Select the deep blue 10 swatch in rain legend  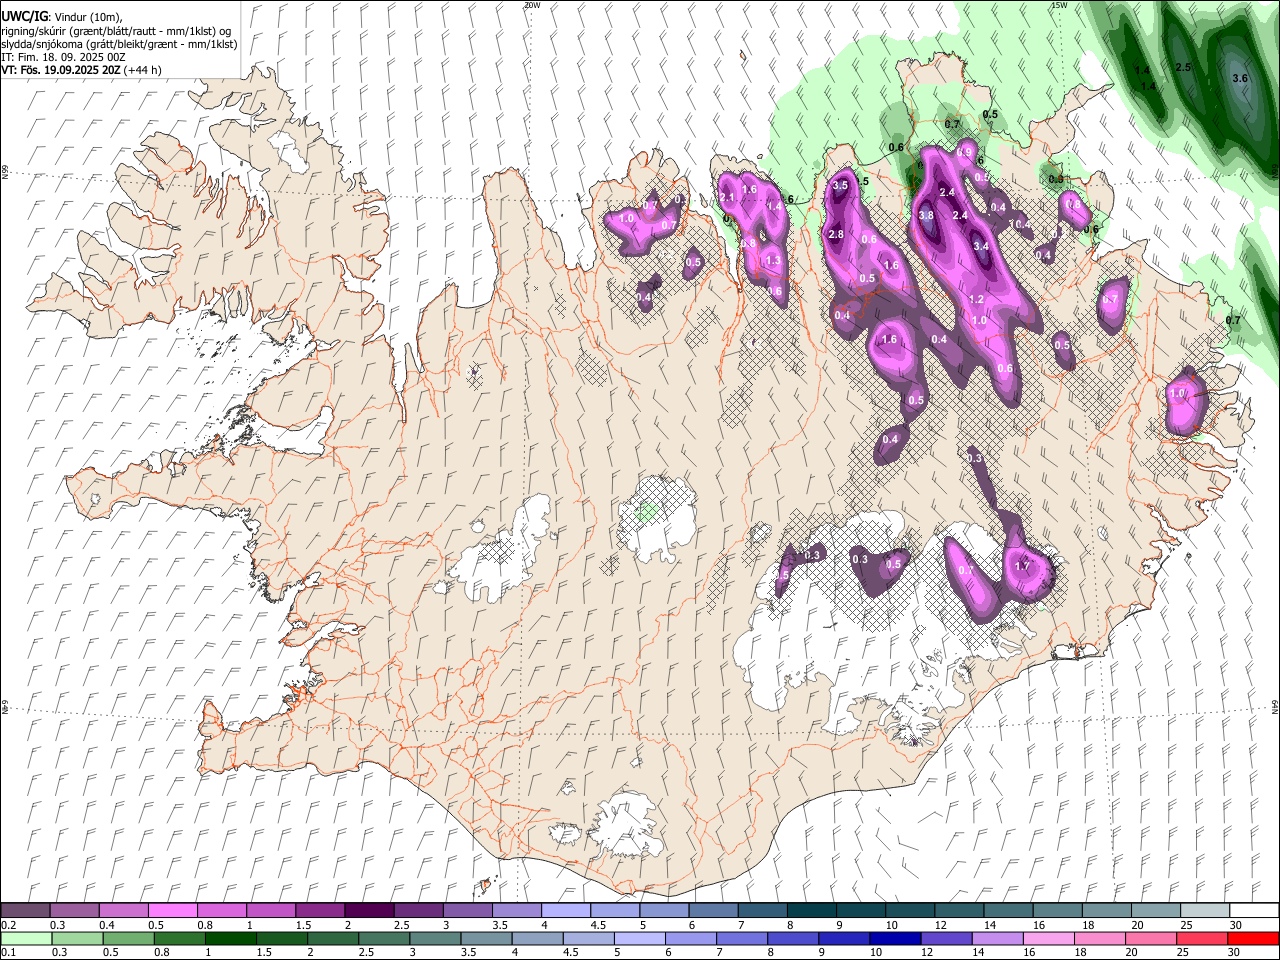[x=895, y=939]
